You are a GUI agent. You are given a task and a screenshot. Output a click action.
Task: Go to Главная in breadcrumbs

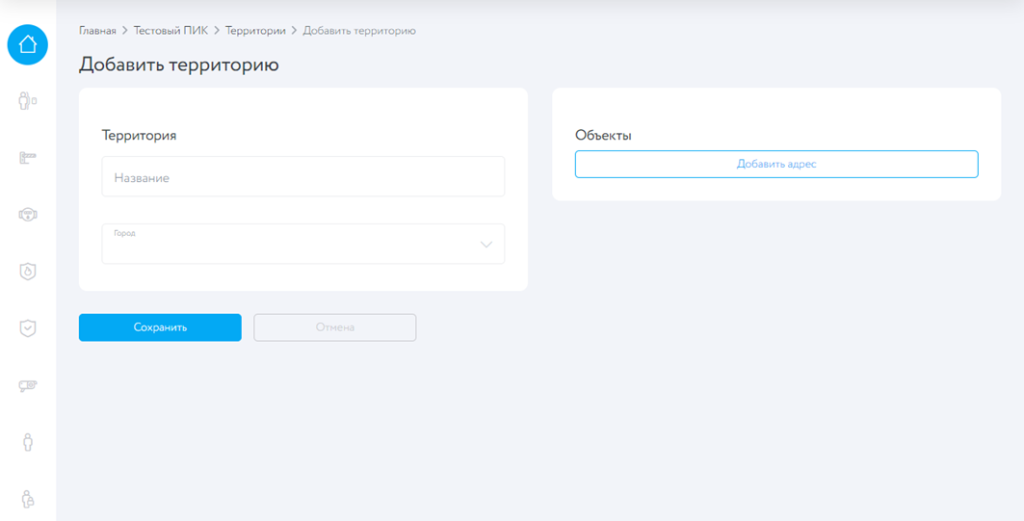click(97, 31)
